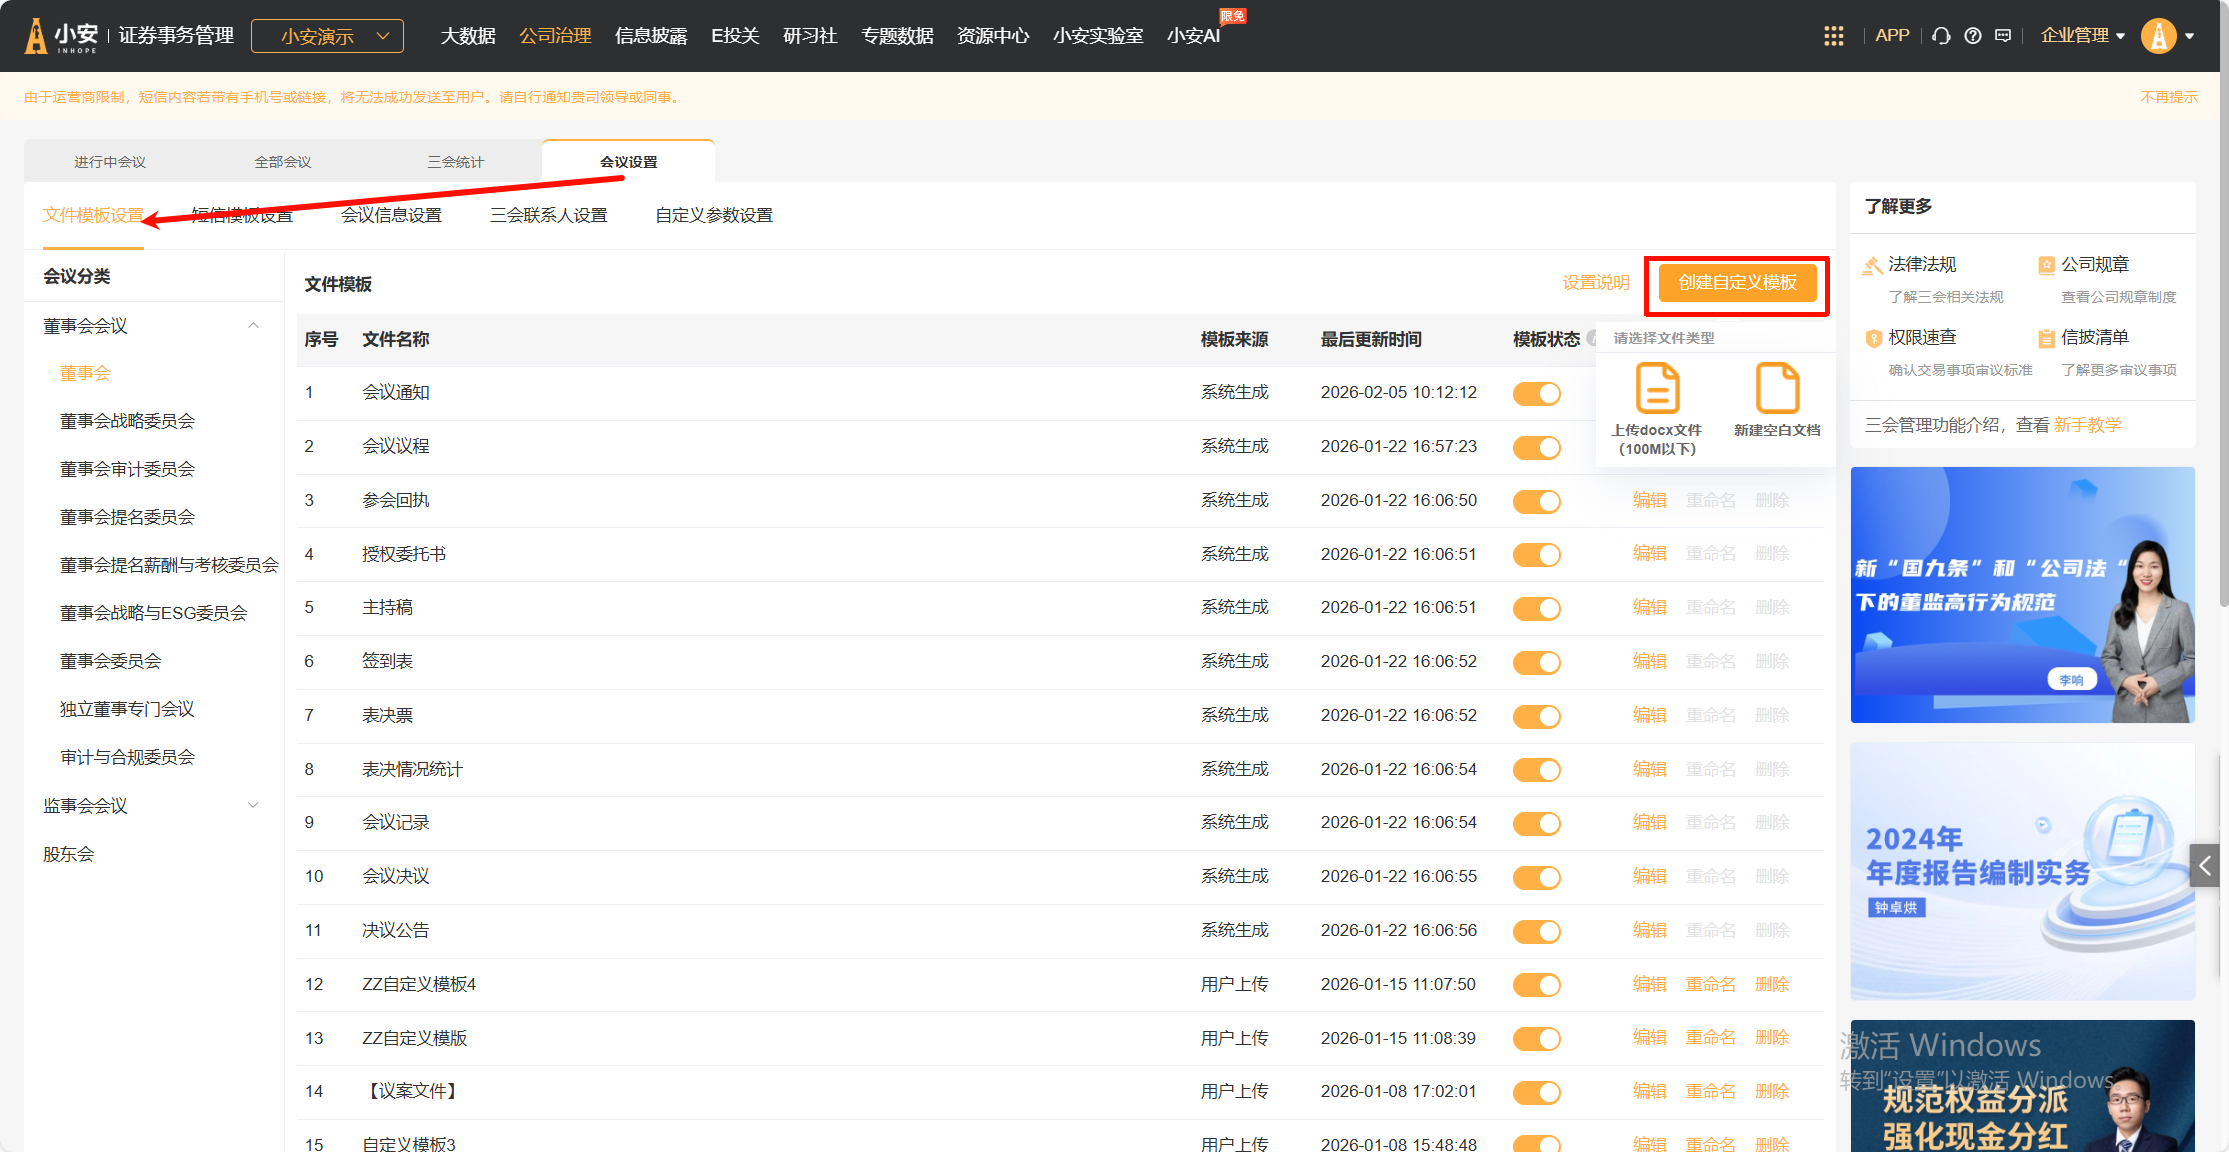The width and height of the screenshot is (2229, 1152).
Task: Click 创建自定义模板 button
Action: pyautogui.click(x=1737, y=283)
